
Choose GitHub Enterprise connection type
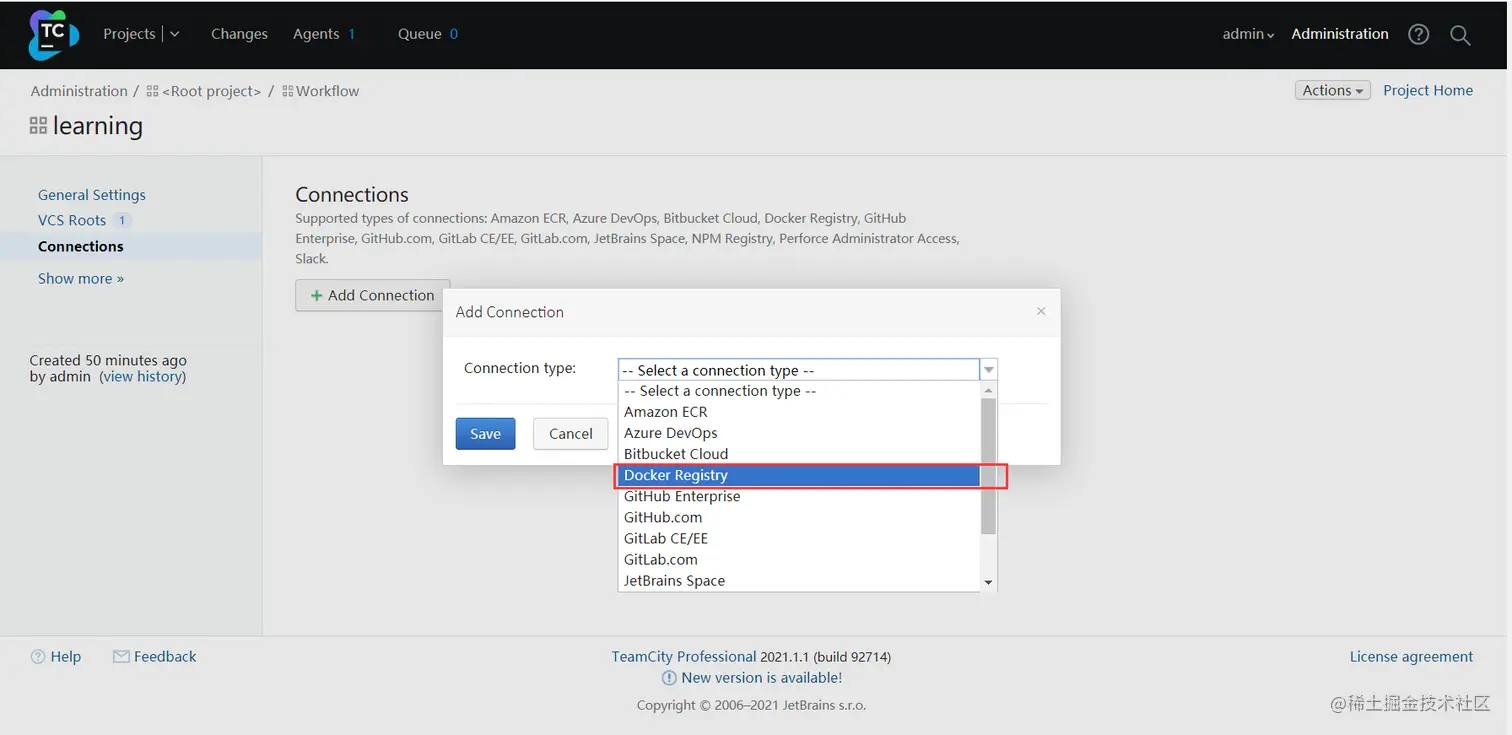682,496
